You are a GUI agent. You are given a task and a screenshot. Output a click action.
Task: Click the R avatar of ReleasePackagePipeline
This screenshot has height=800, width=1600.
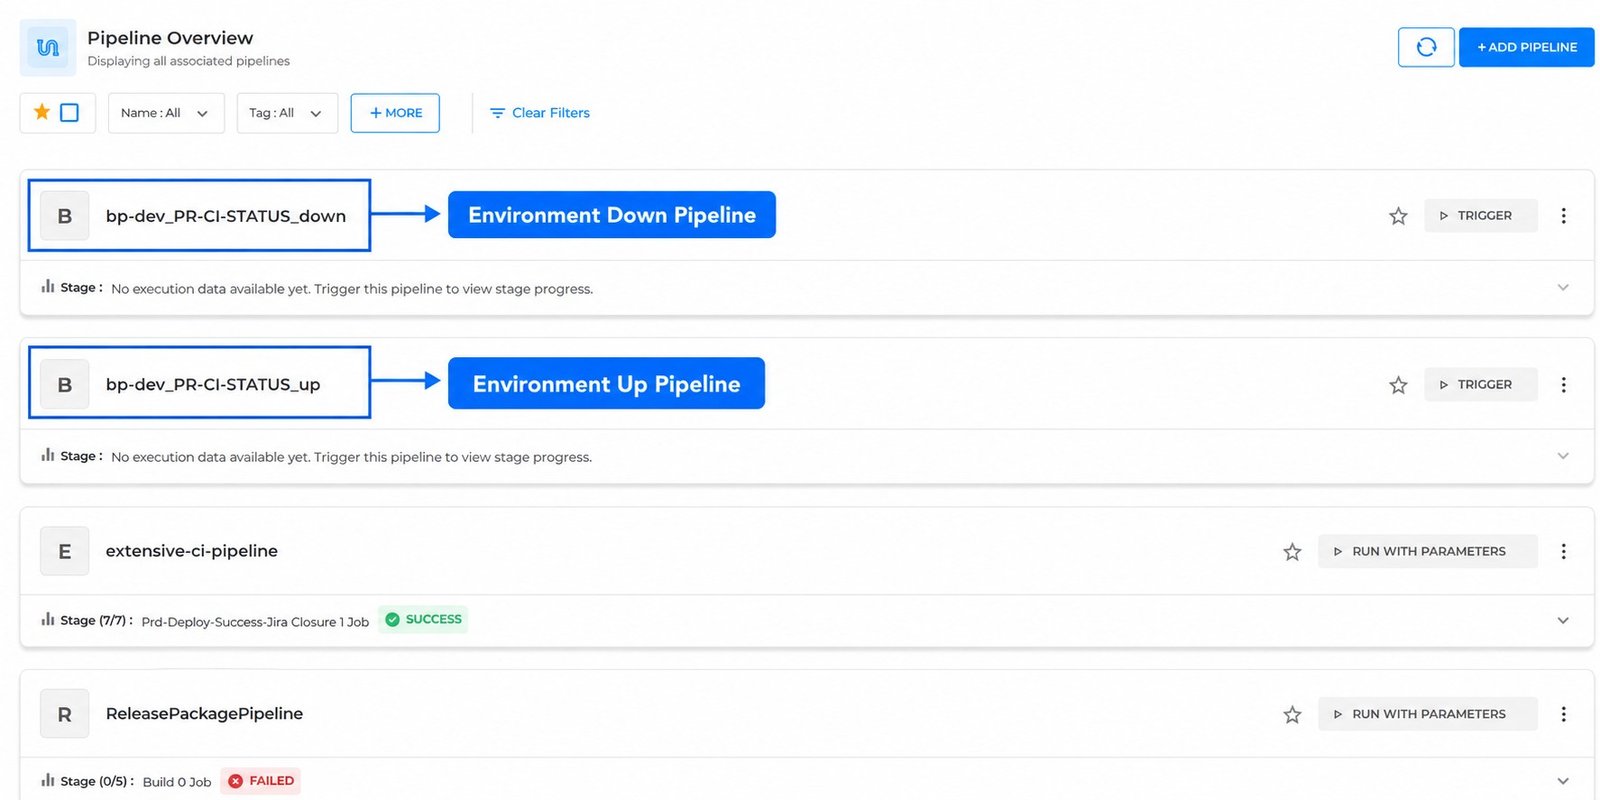65,715
